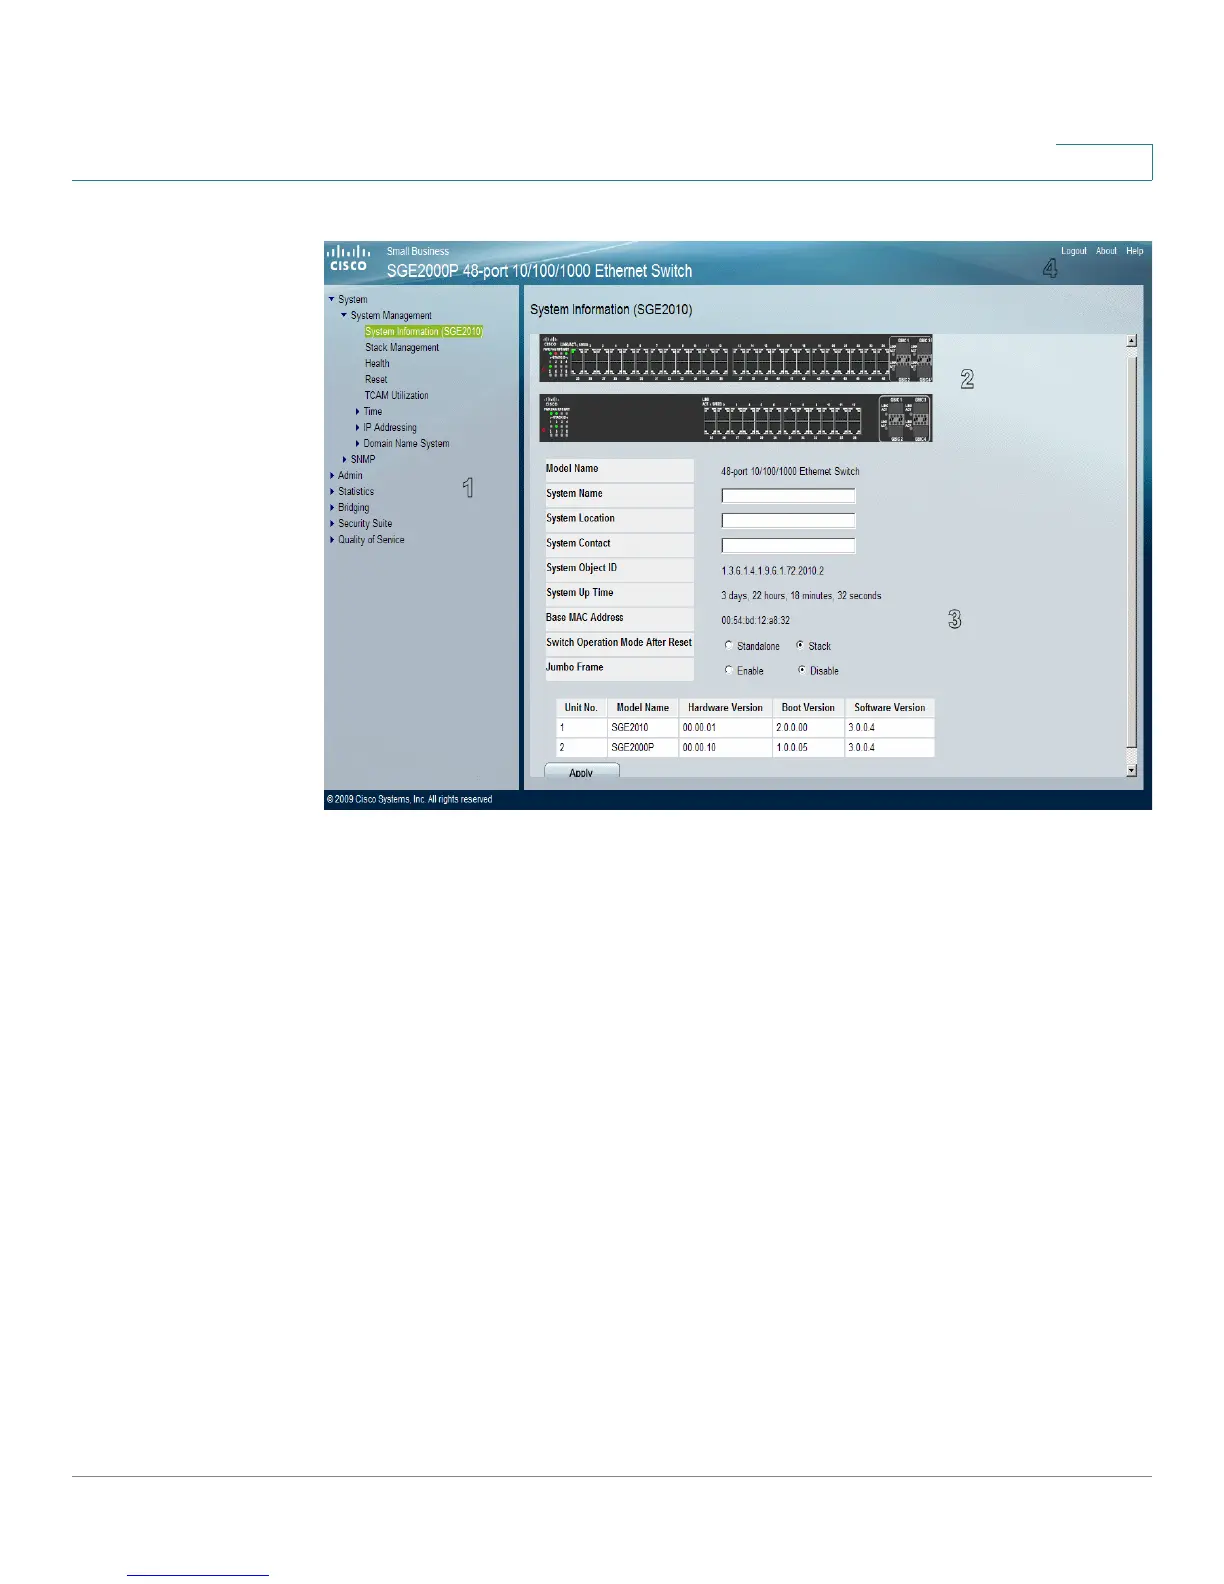Click boot version 1.0.0.05 cell
The height and width of the screenshot is (1584, 1224).
[808, 747]
